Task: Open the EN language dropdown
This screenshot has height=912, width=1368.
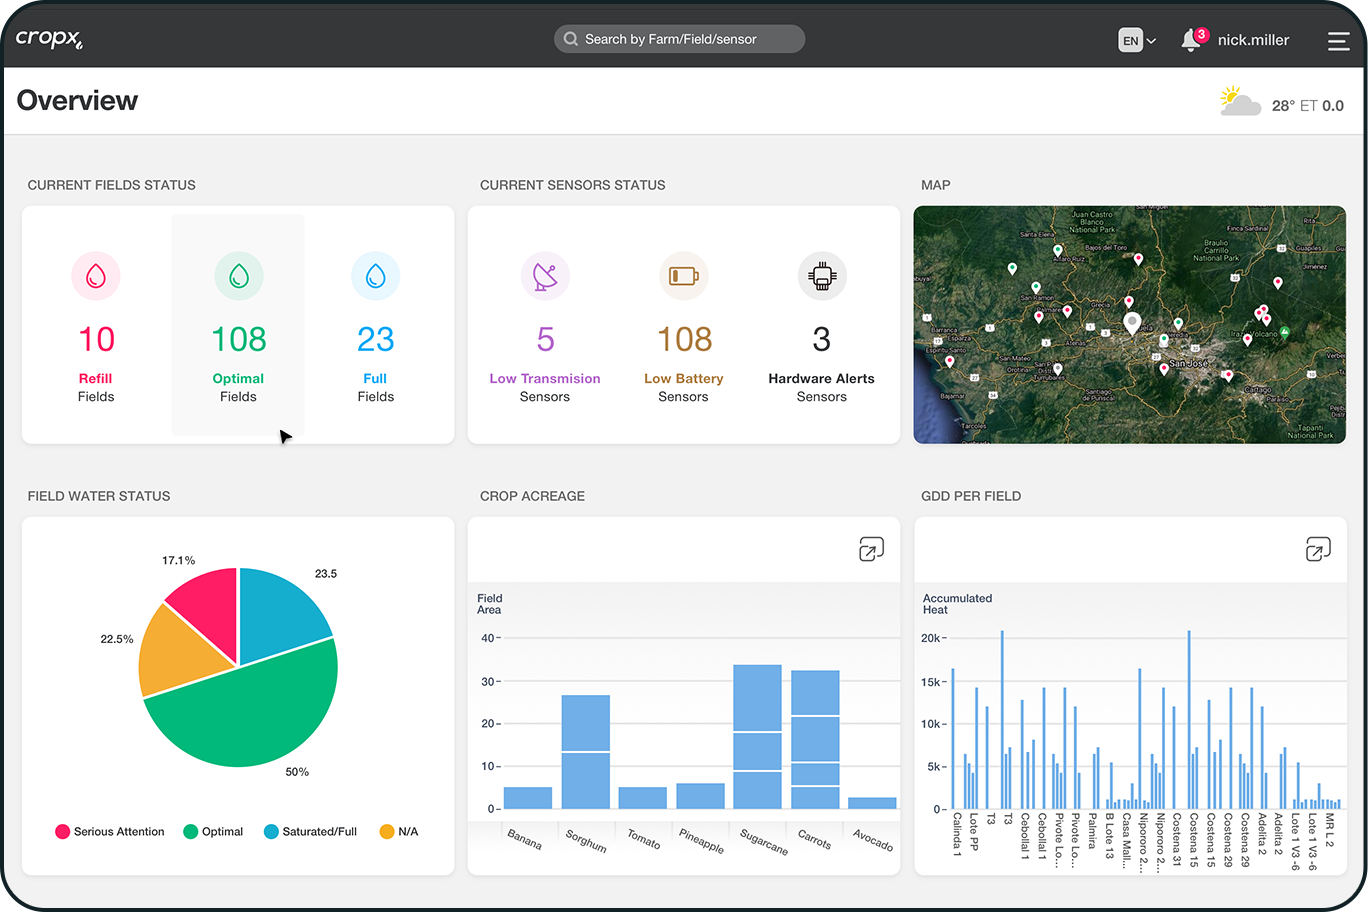Action: (x=1137, y=41)
